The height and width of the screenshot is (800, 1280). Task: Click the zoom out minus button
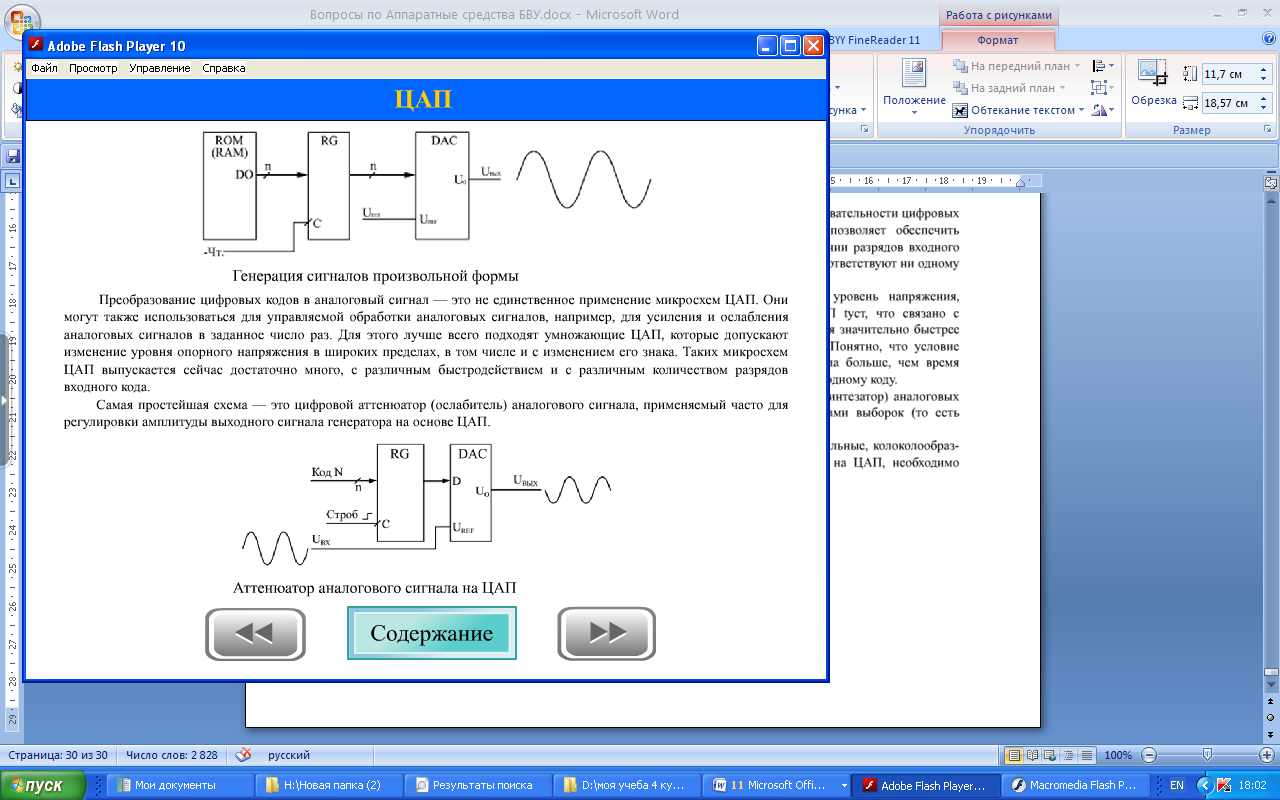click(x=1149, y=755)
